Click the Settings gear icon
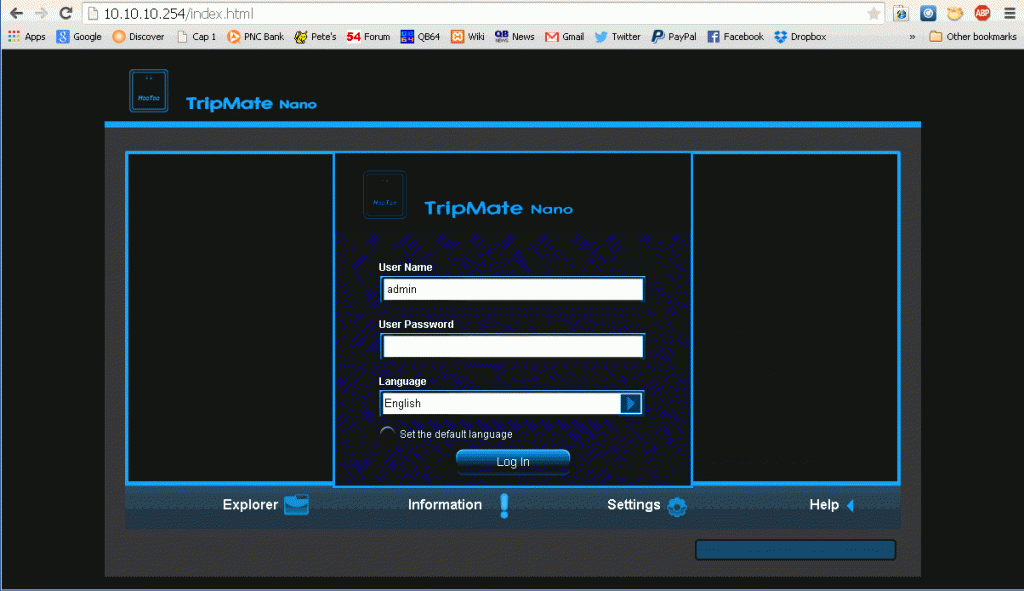The height and width of the screenshot is (591, 1024). pos(677,506)
